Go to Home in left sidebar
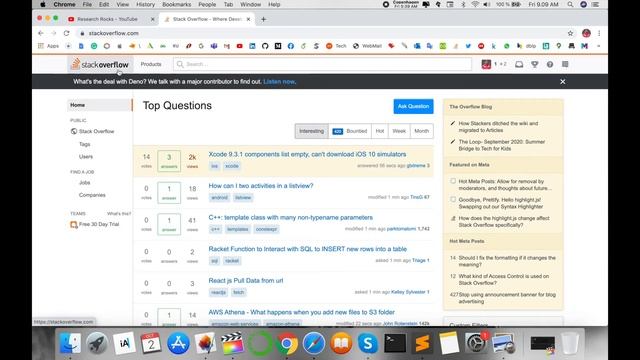This screenshot has height=360, width=640. (x=100, y=105)
